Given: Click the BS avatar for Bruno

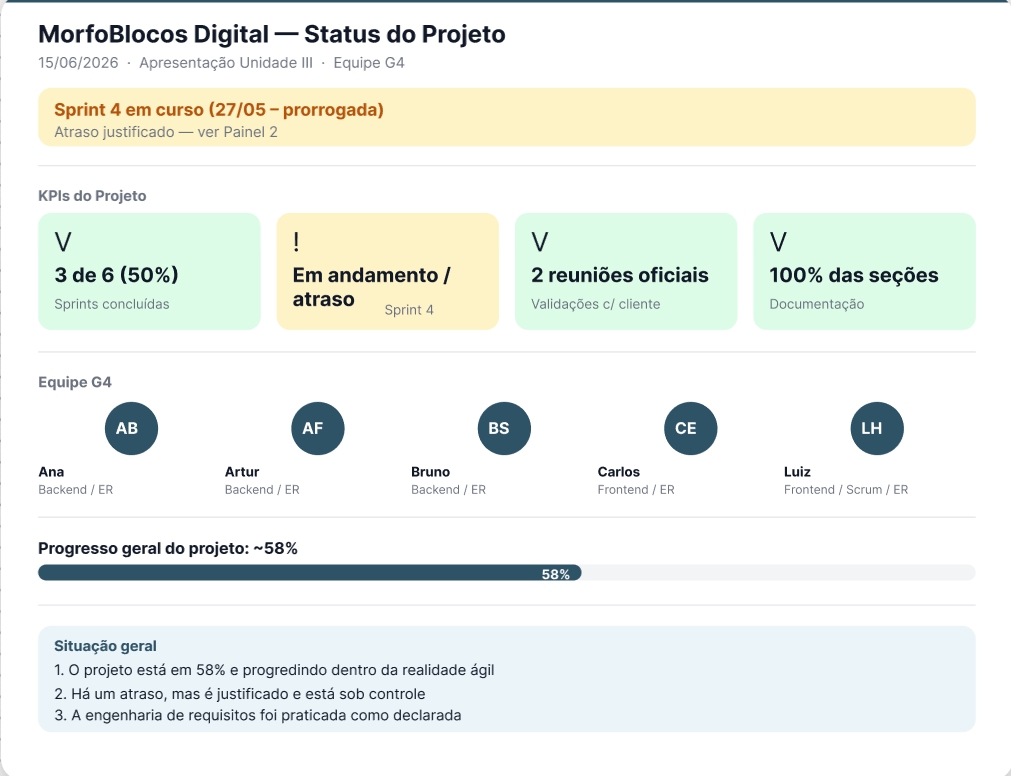Looking at the screenshot, I should point(504,429).
